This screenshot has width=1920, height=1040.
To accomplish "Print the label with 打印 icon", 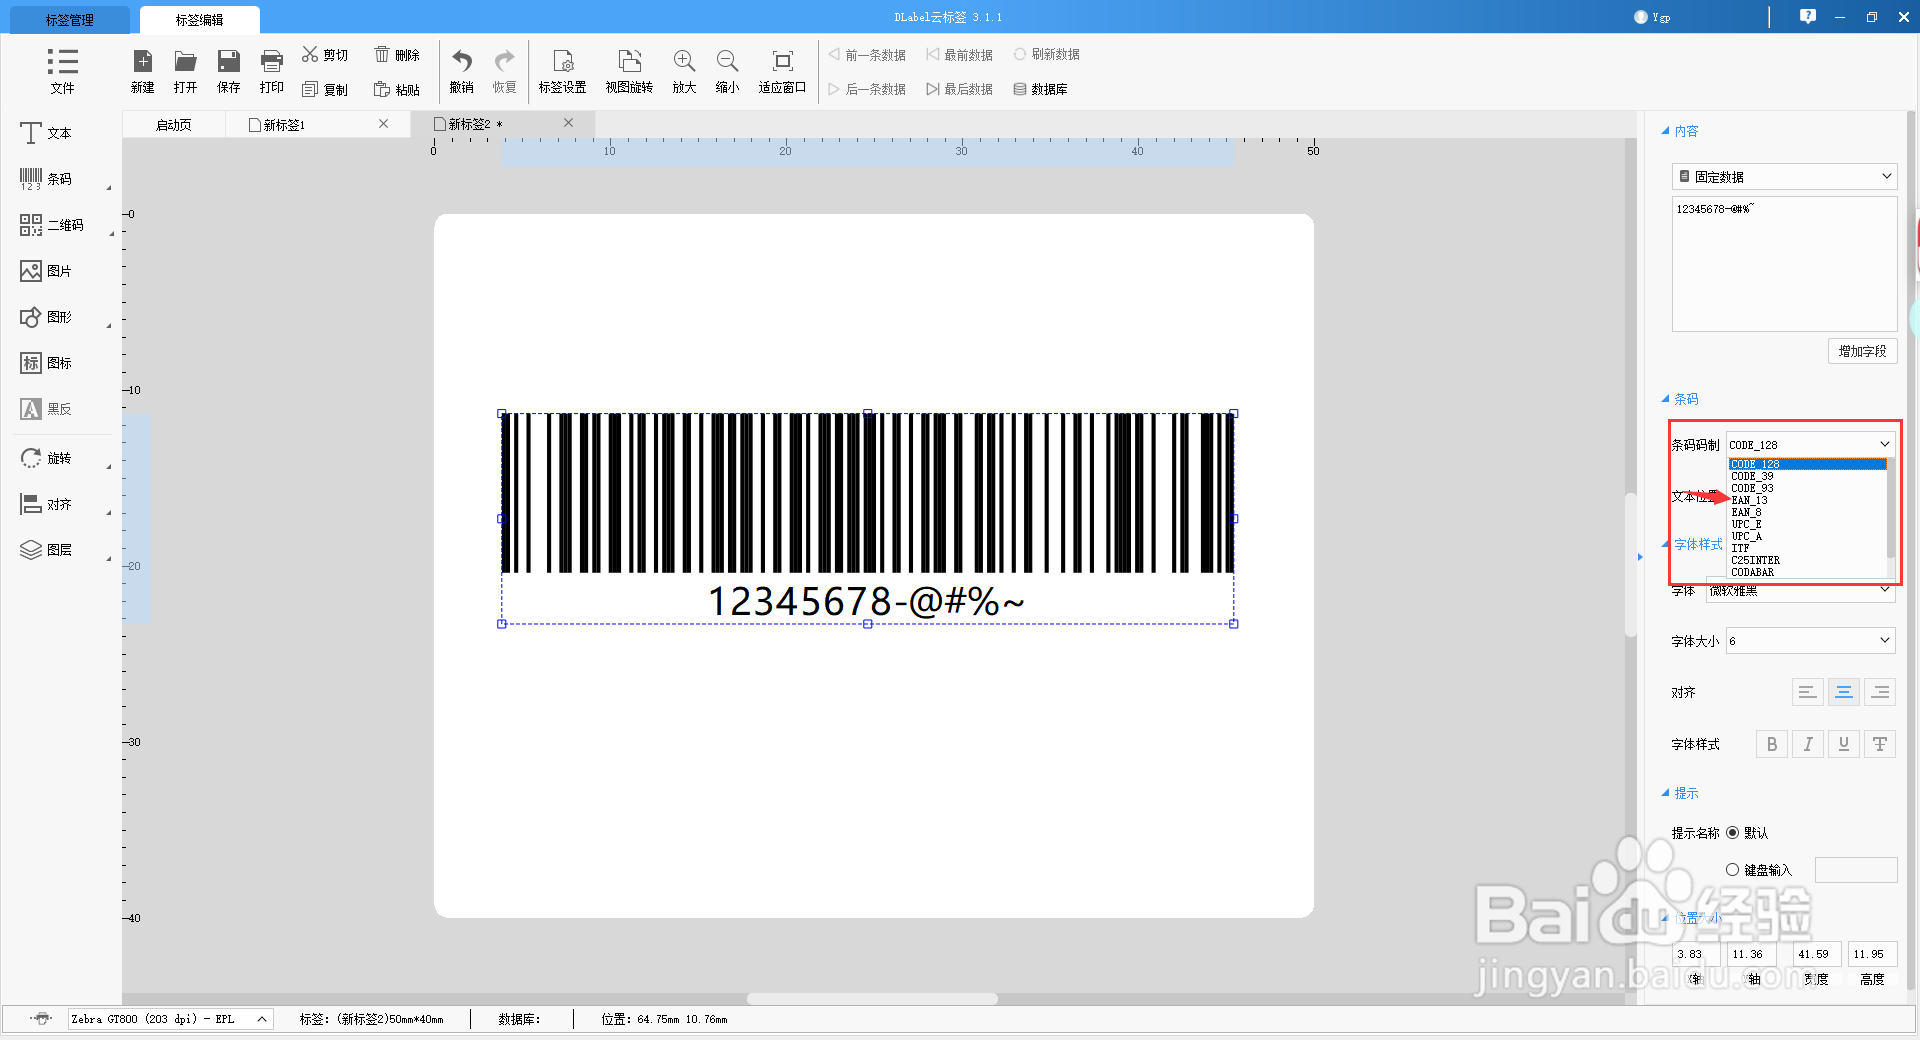I will pos(272,71).
